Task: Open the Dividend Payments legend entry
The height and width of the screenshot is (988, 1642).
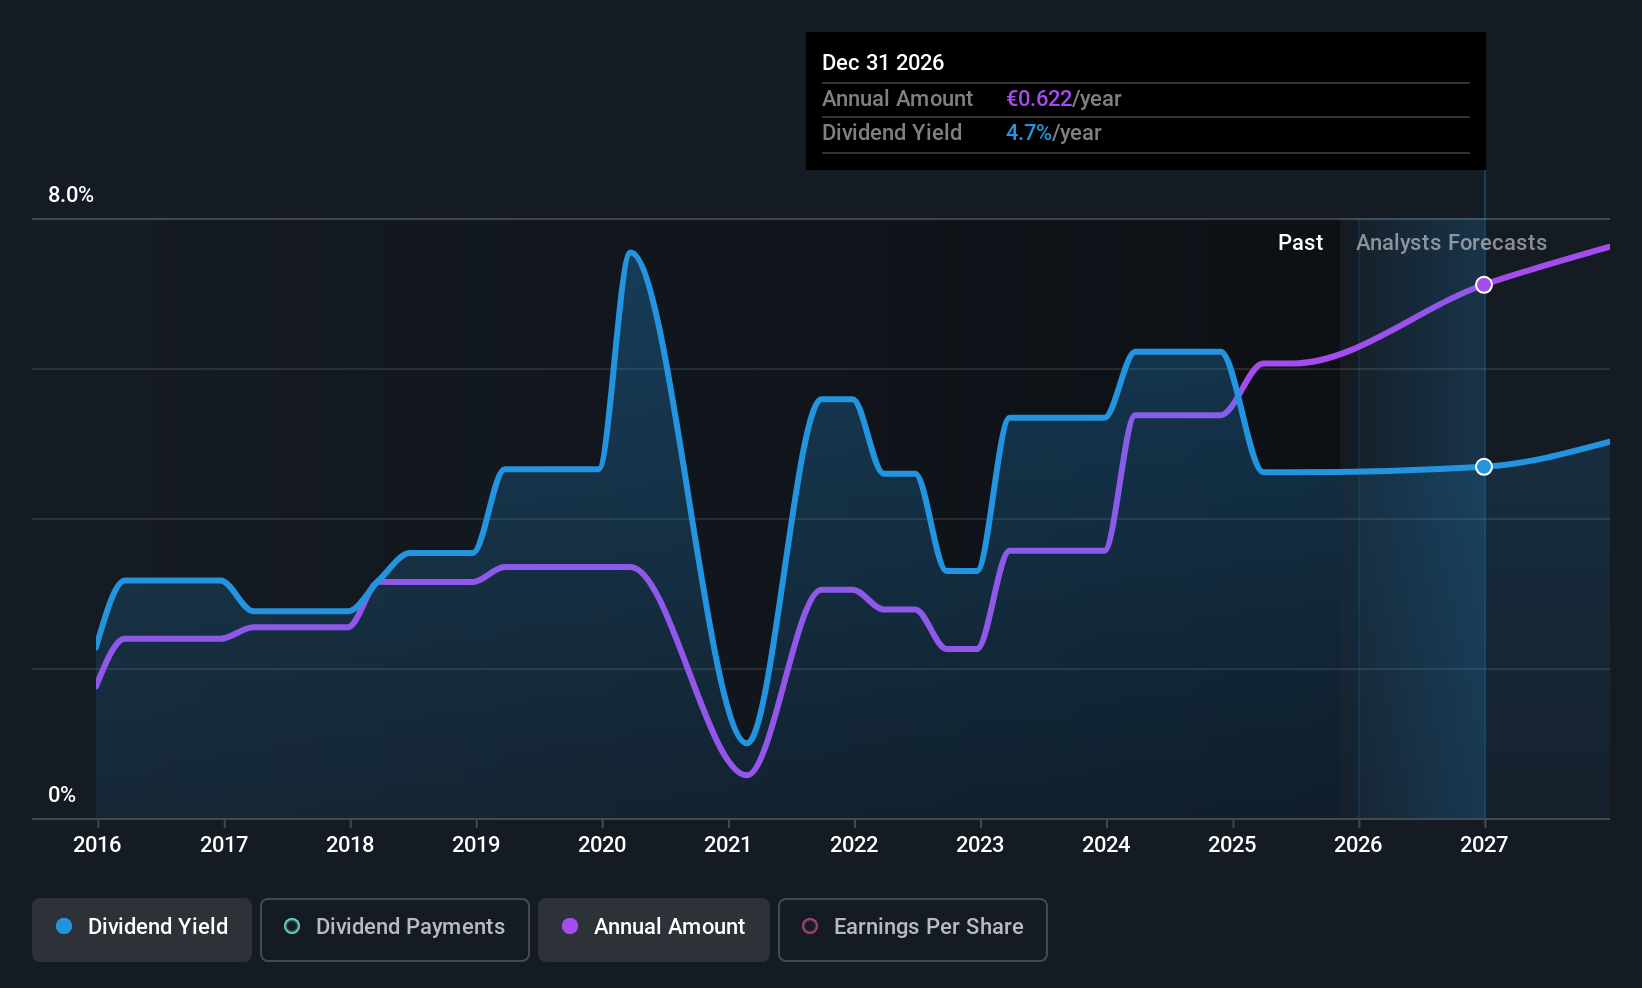Action: tap(394, 927)
